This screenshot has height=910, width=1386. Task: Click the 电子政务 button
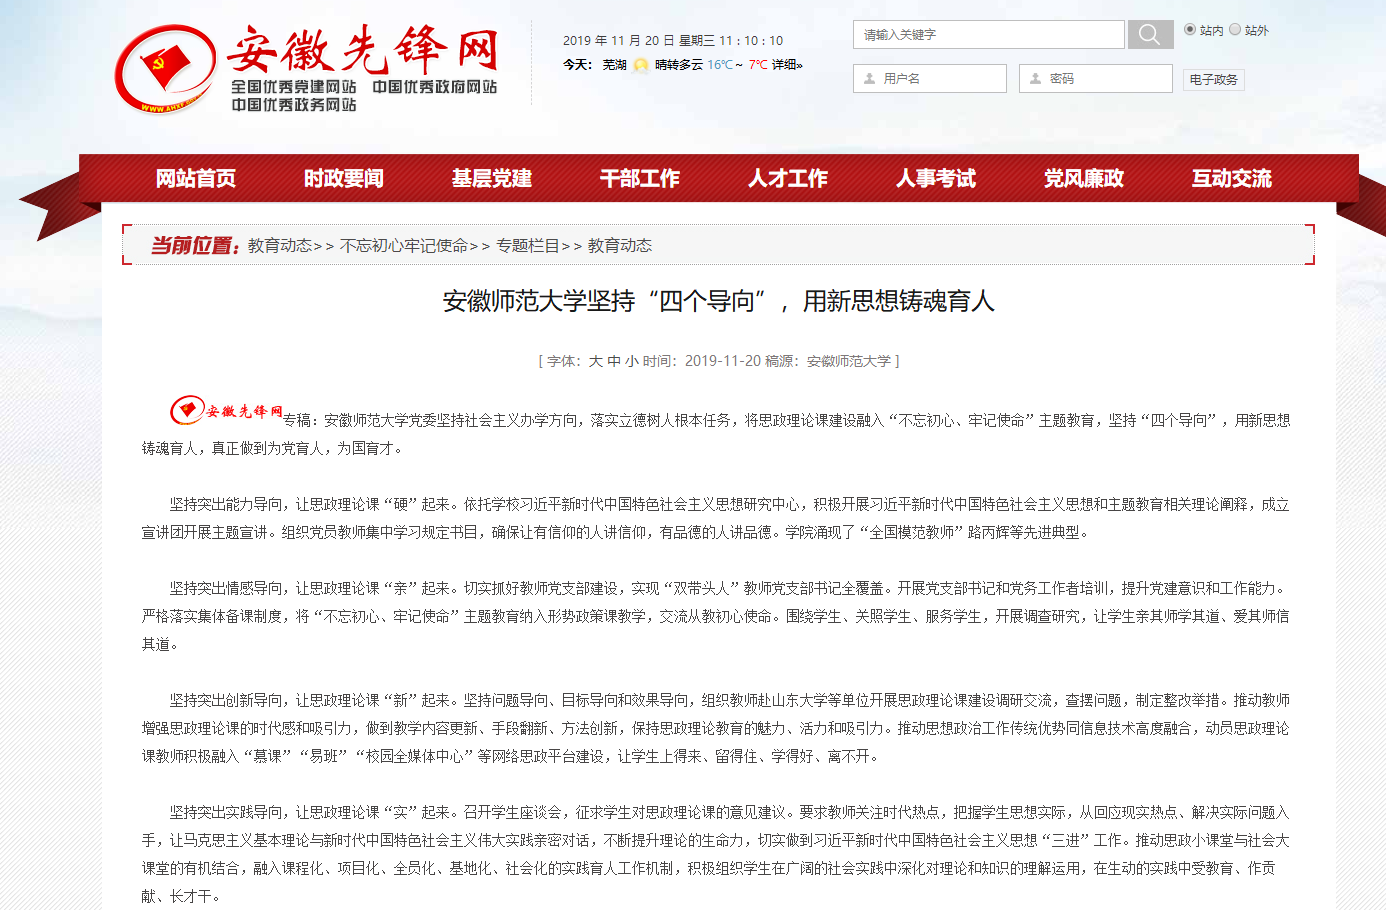click(x=1213, y=79)
